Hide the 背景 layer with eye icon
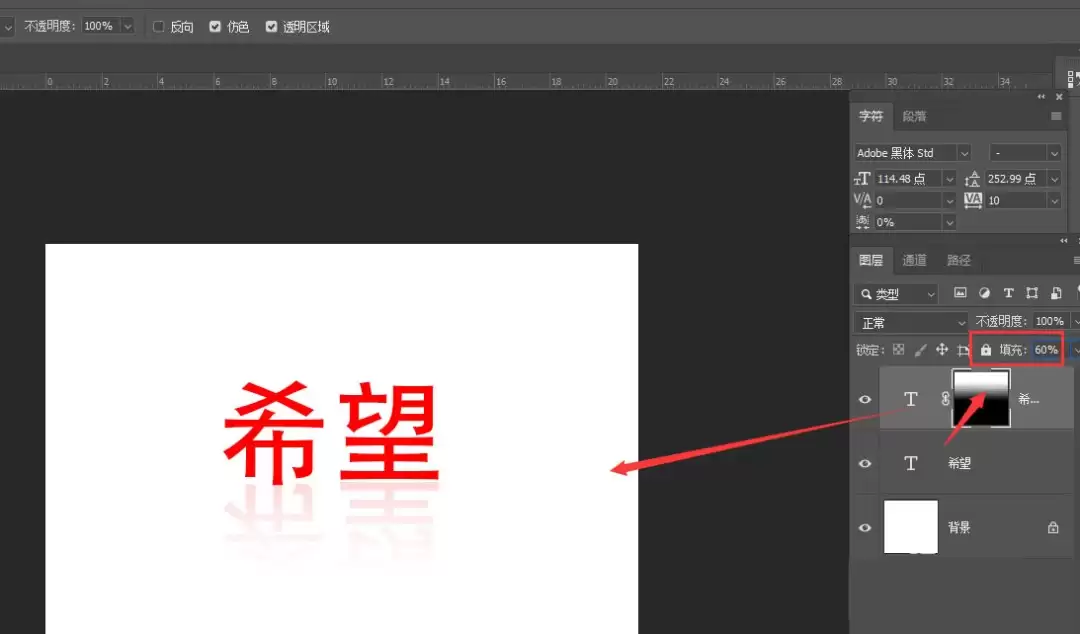Screen dimensions: 1080x634 [865, 528]
